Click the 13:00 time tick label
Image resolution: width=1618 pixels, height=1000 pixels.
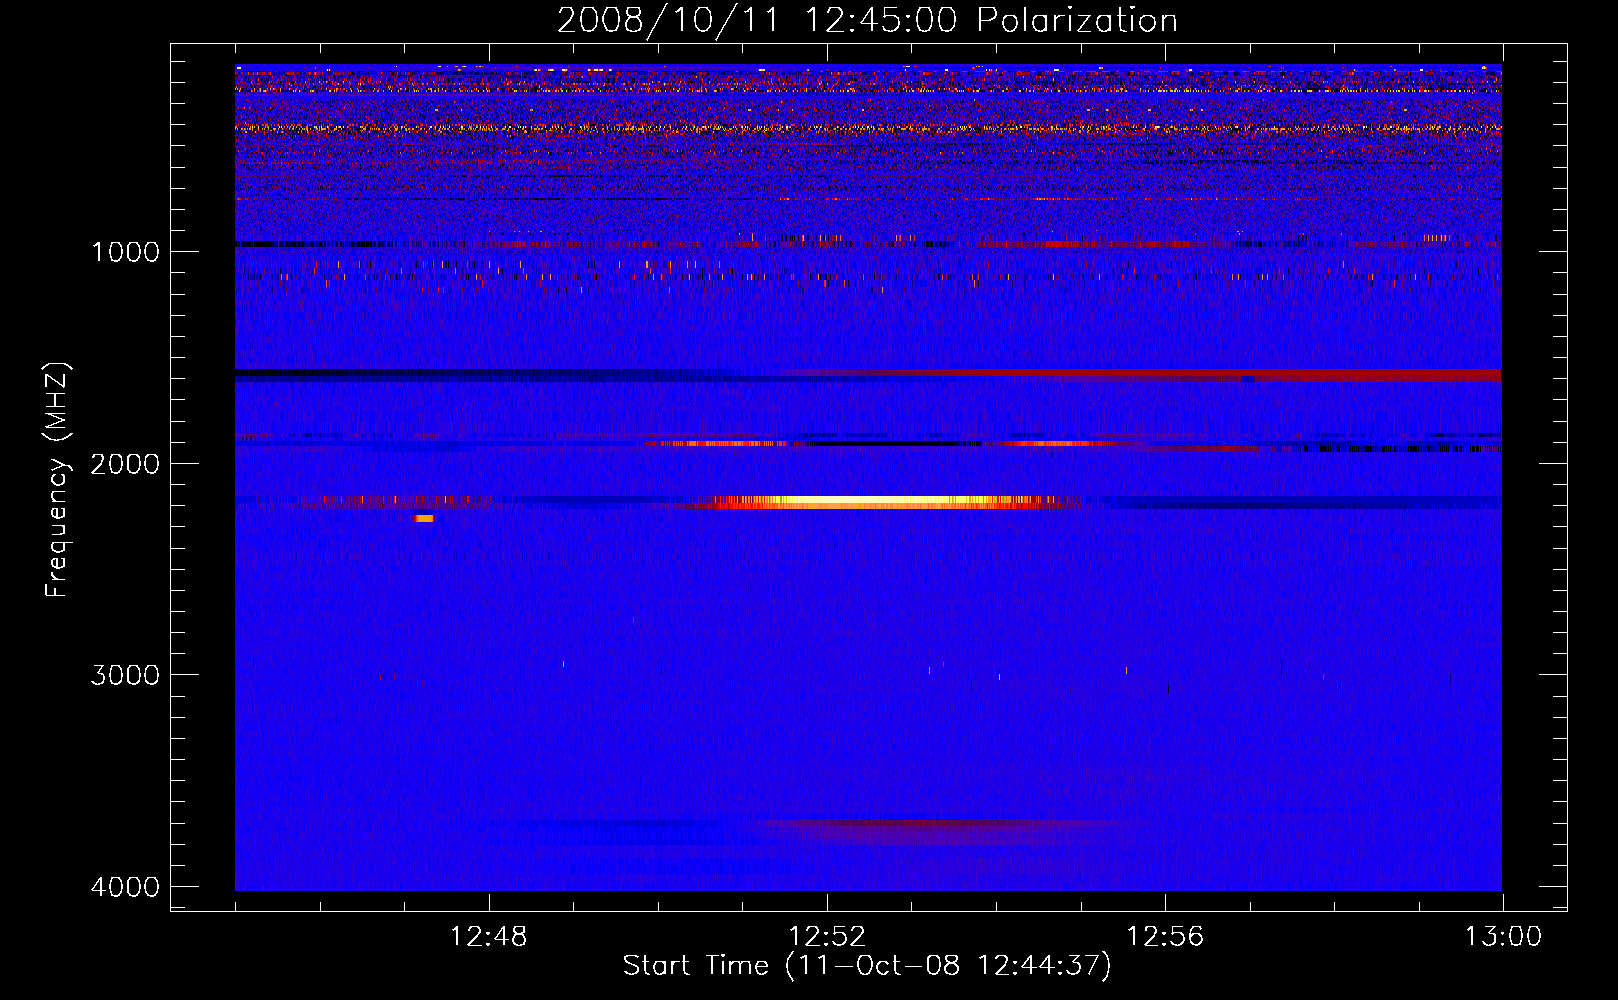(x=1503, y=937)
